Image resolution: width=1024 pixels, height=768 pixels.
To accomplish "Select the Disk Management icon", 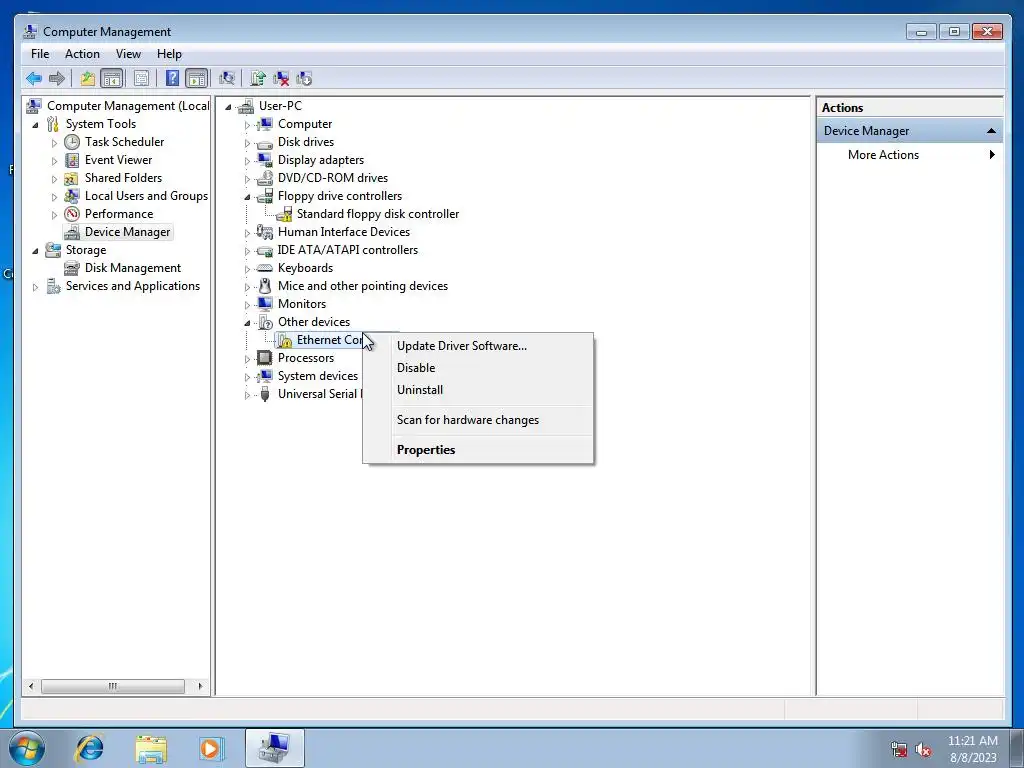I will (x=72, y=268).
